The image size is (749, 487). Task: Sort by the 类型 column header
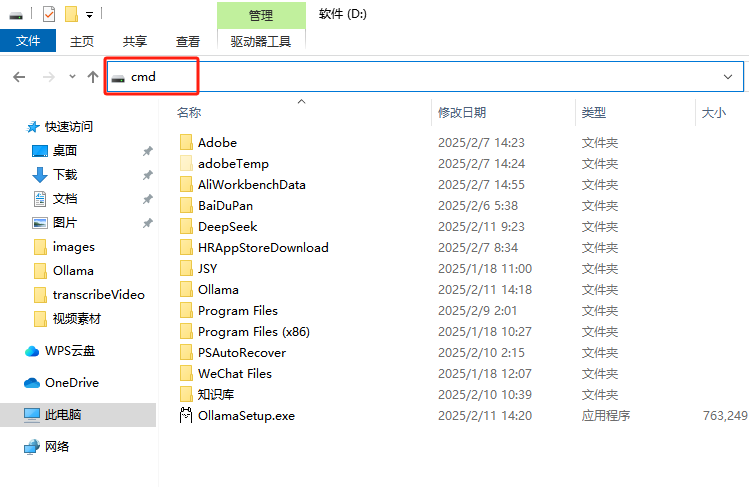[594, 113]
